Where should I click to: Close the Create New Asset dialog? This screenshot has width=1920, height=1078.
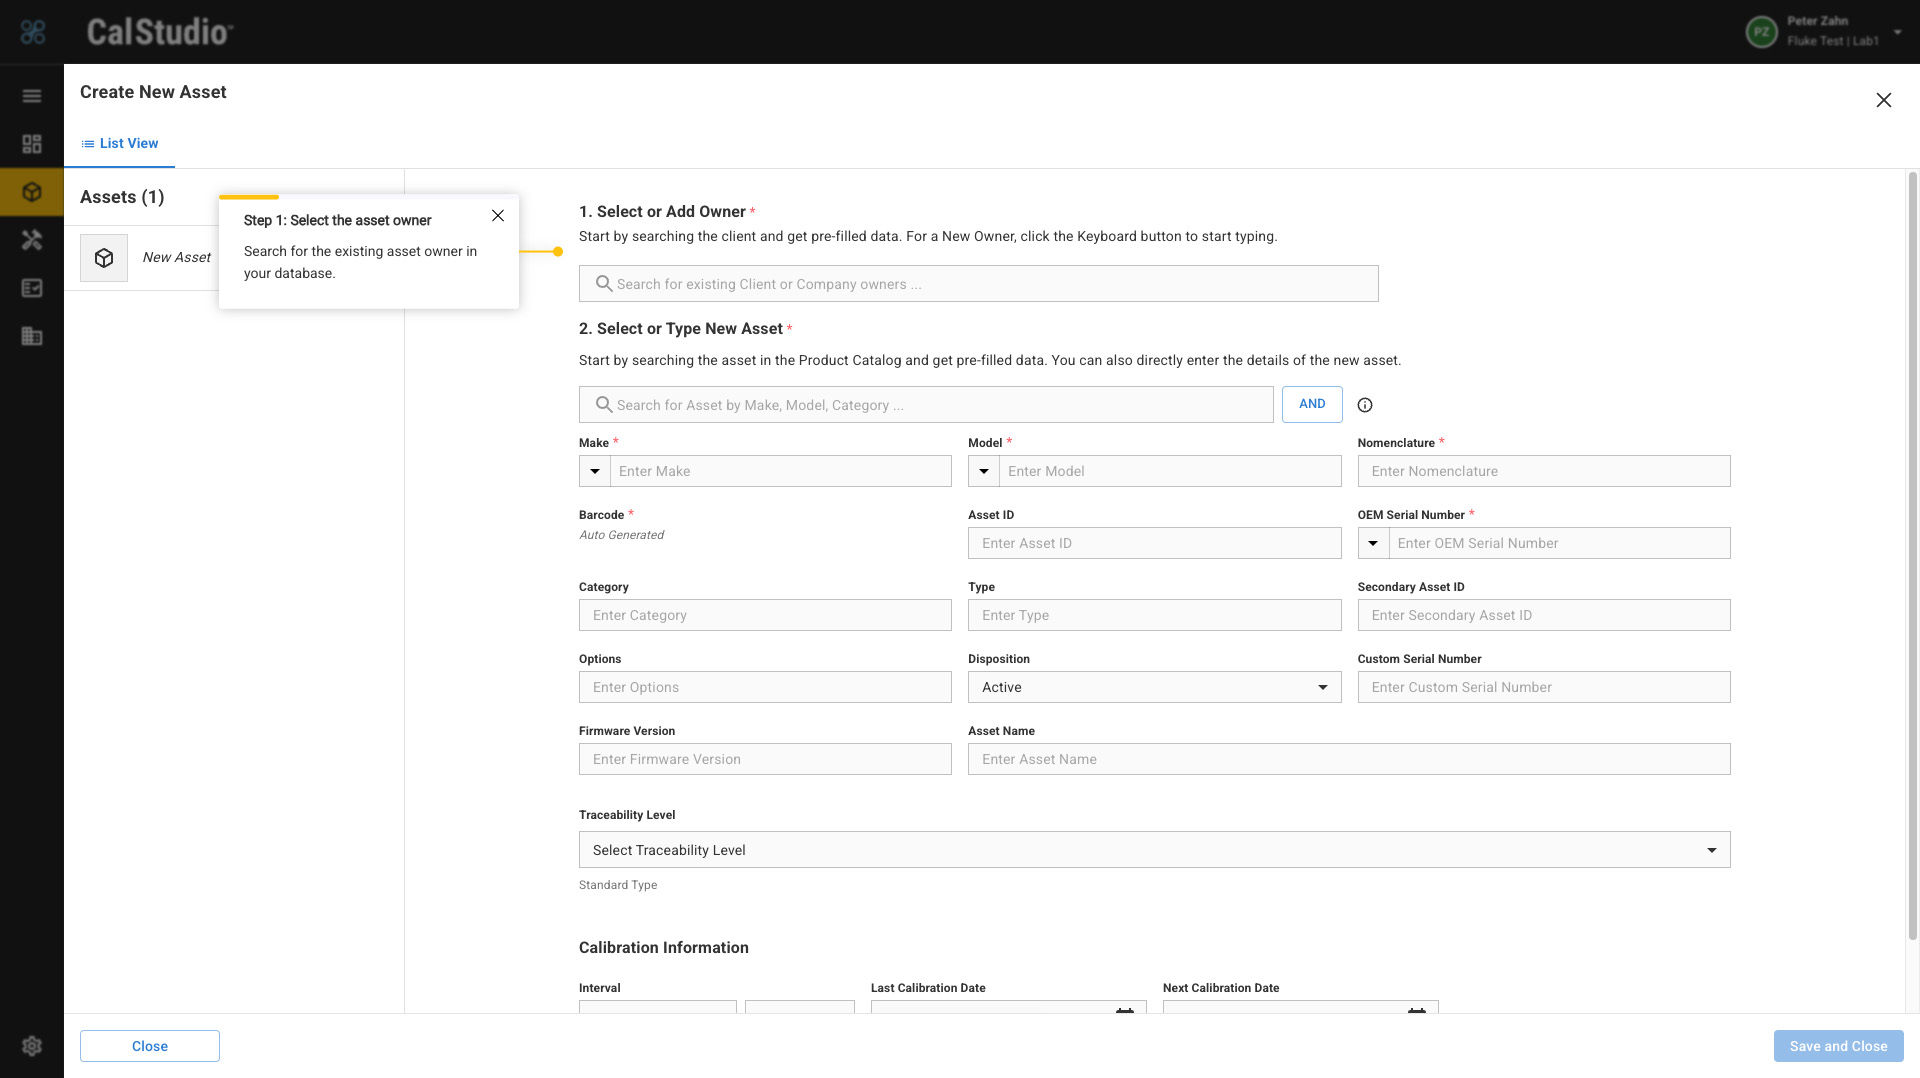point(1884,100)
